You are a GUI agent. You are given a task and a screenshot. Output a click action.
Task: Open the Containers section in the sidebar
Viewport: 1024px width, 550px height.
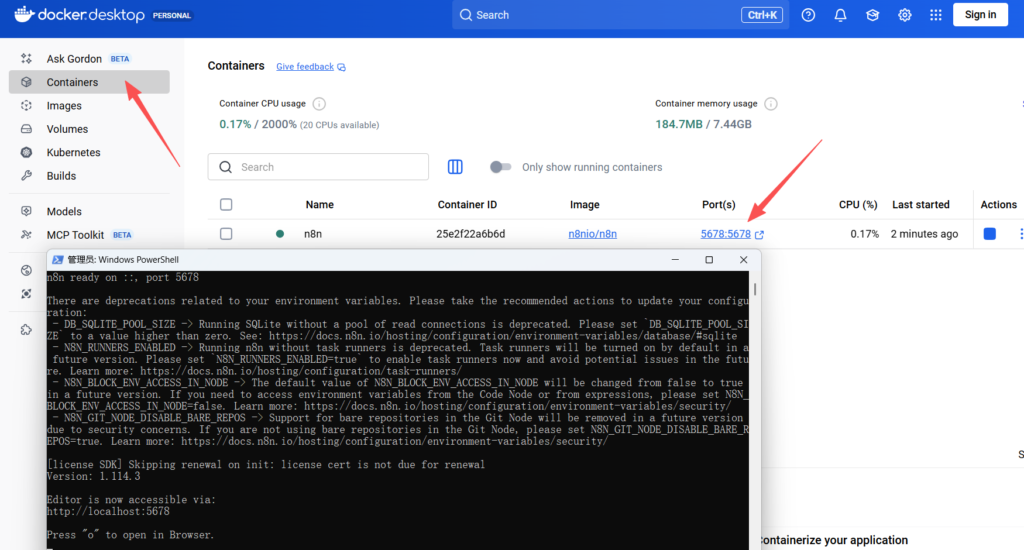click(72, 82)
